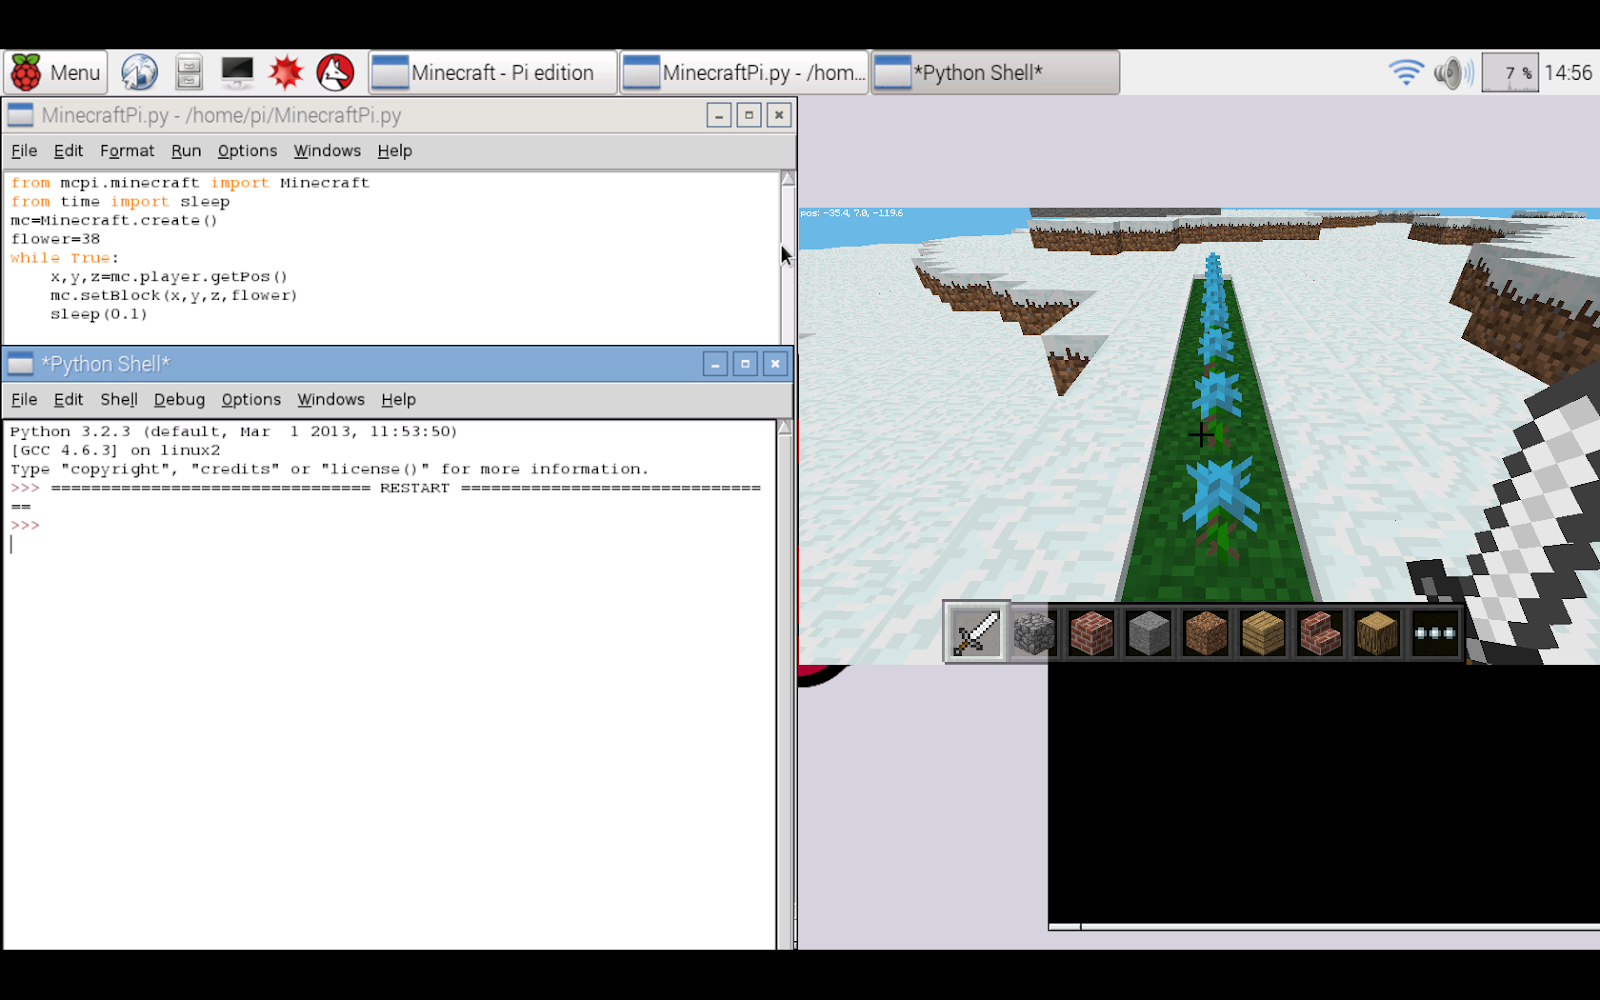Screen dimensions: 1600x1000
Task: Click the 14:56 clock
Action: tap(1568, 73)
